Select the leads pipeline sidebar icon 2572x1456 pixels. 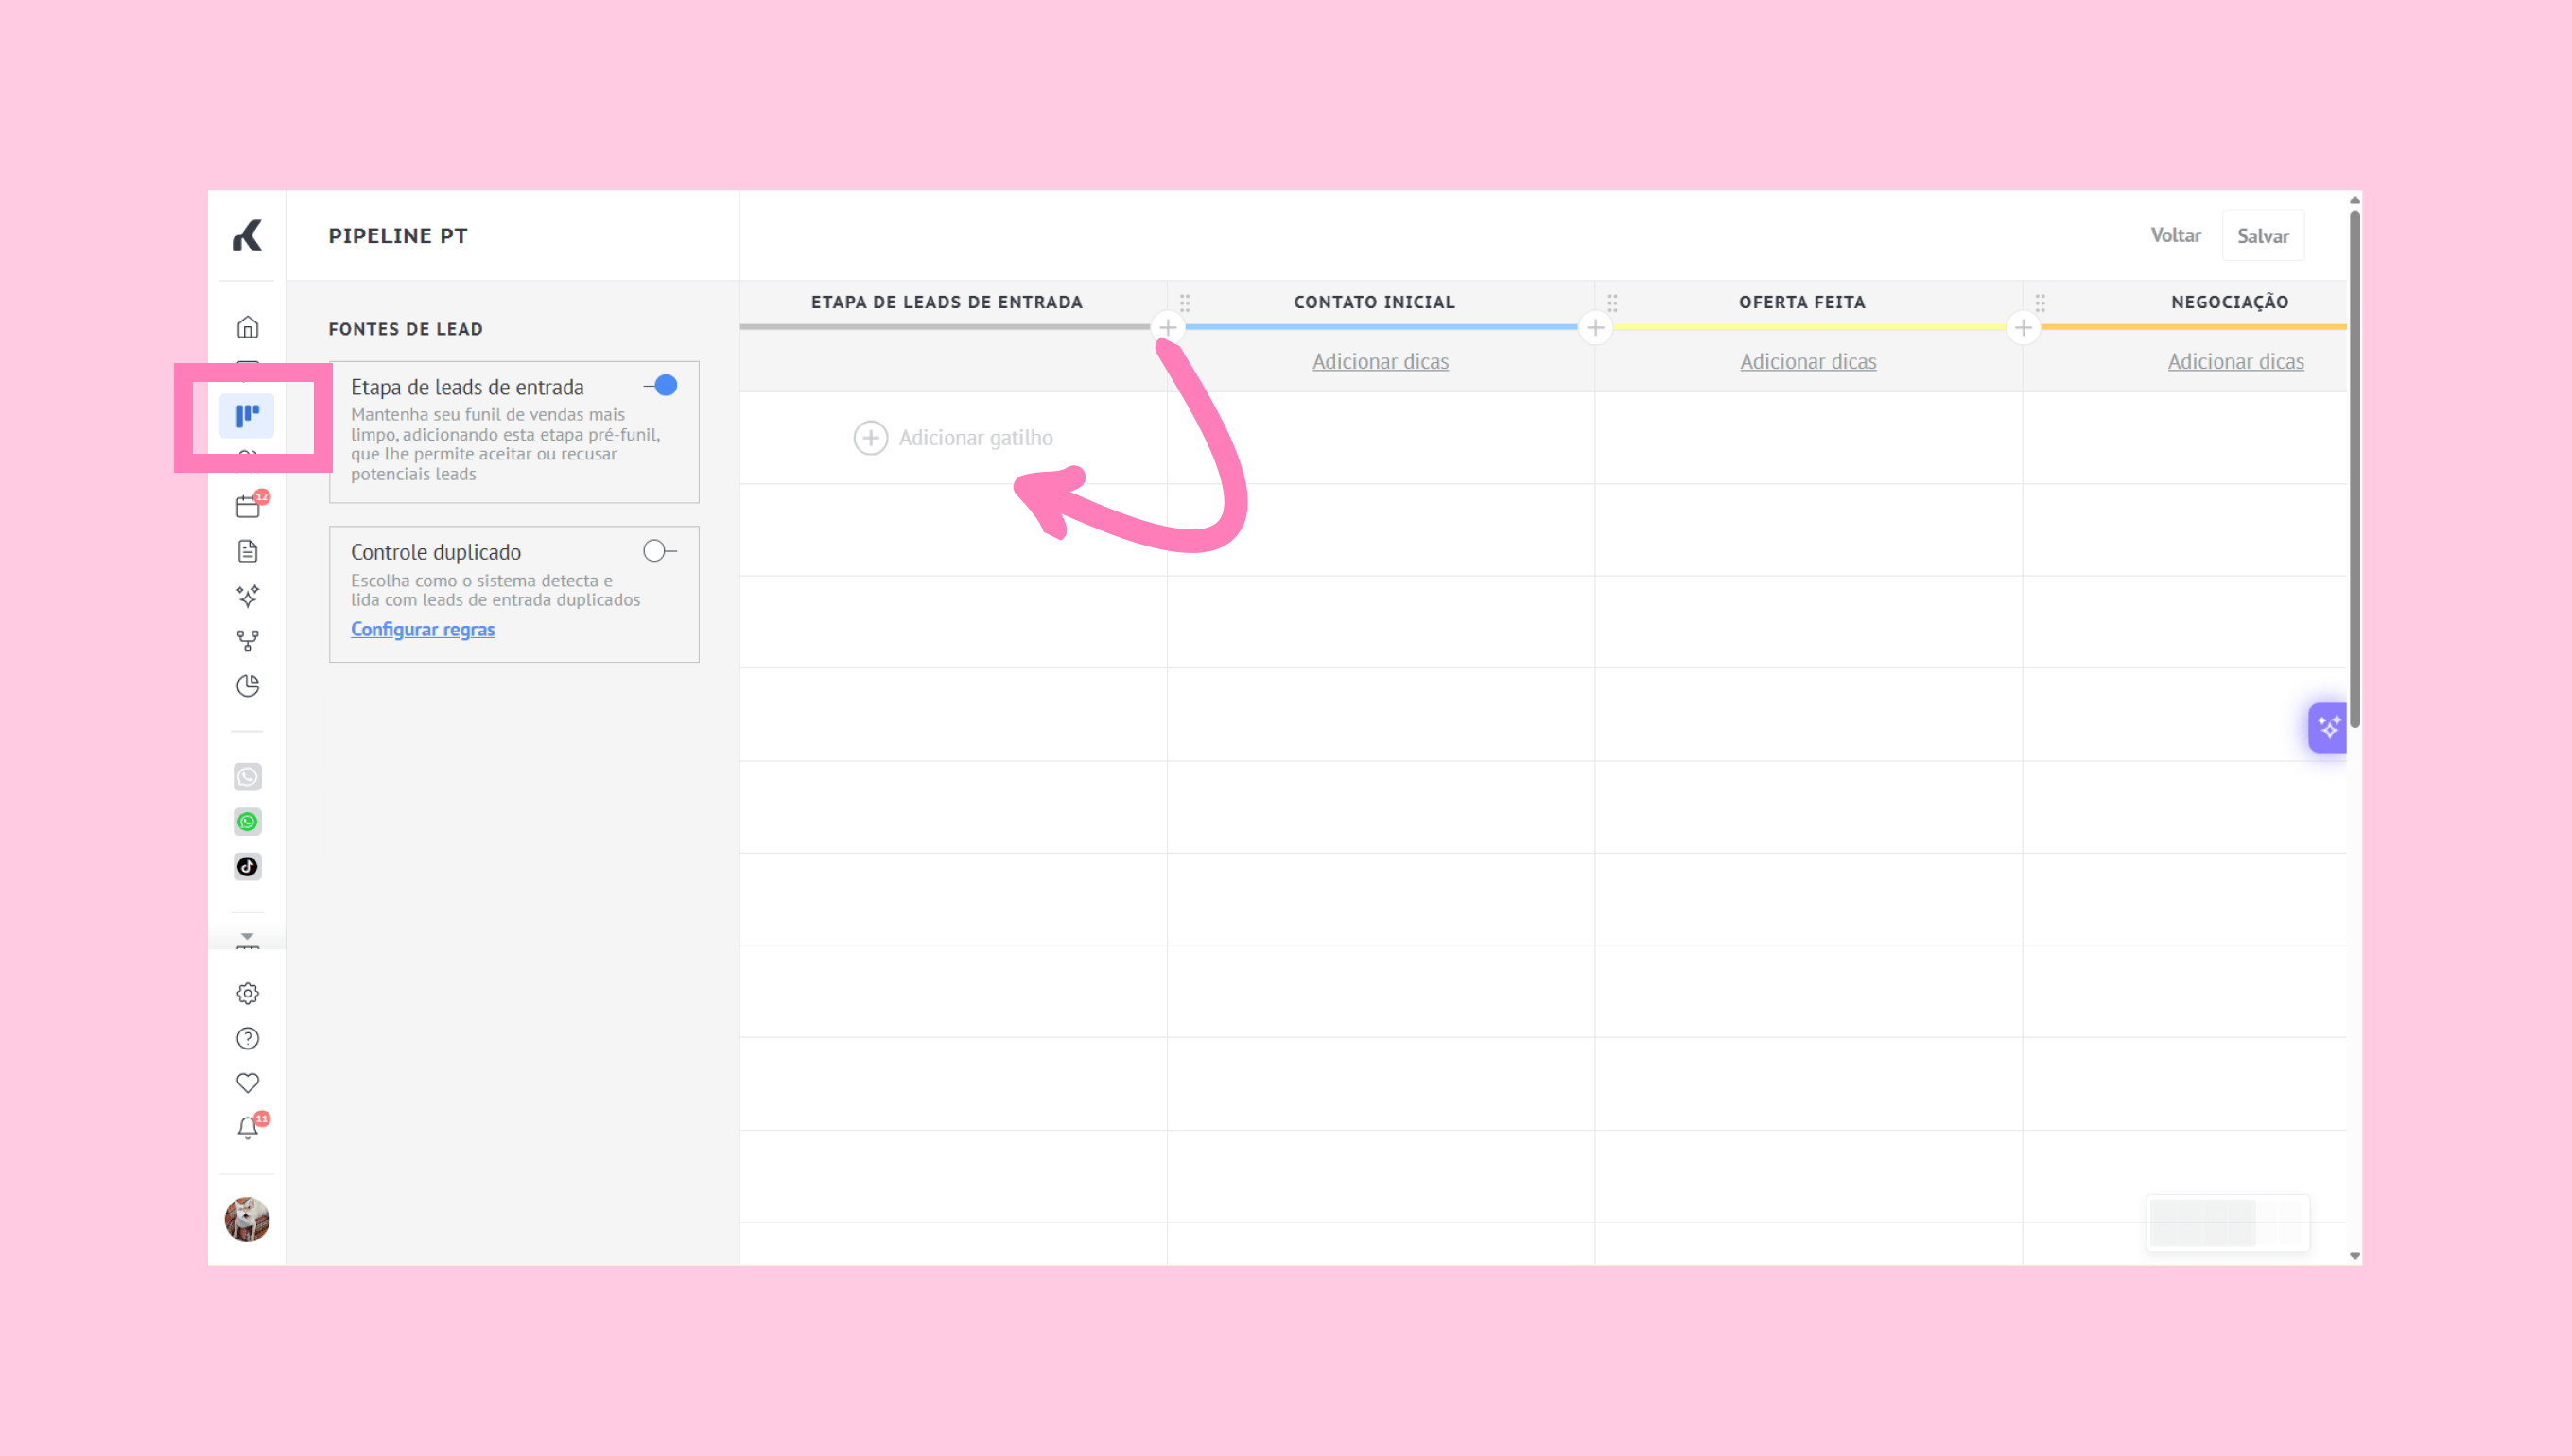tap(247, 415)
